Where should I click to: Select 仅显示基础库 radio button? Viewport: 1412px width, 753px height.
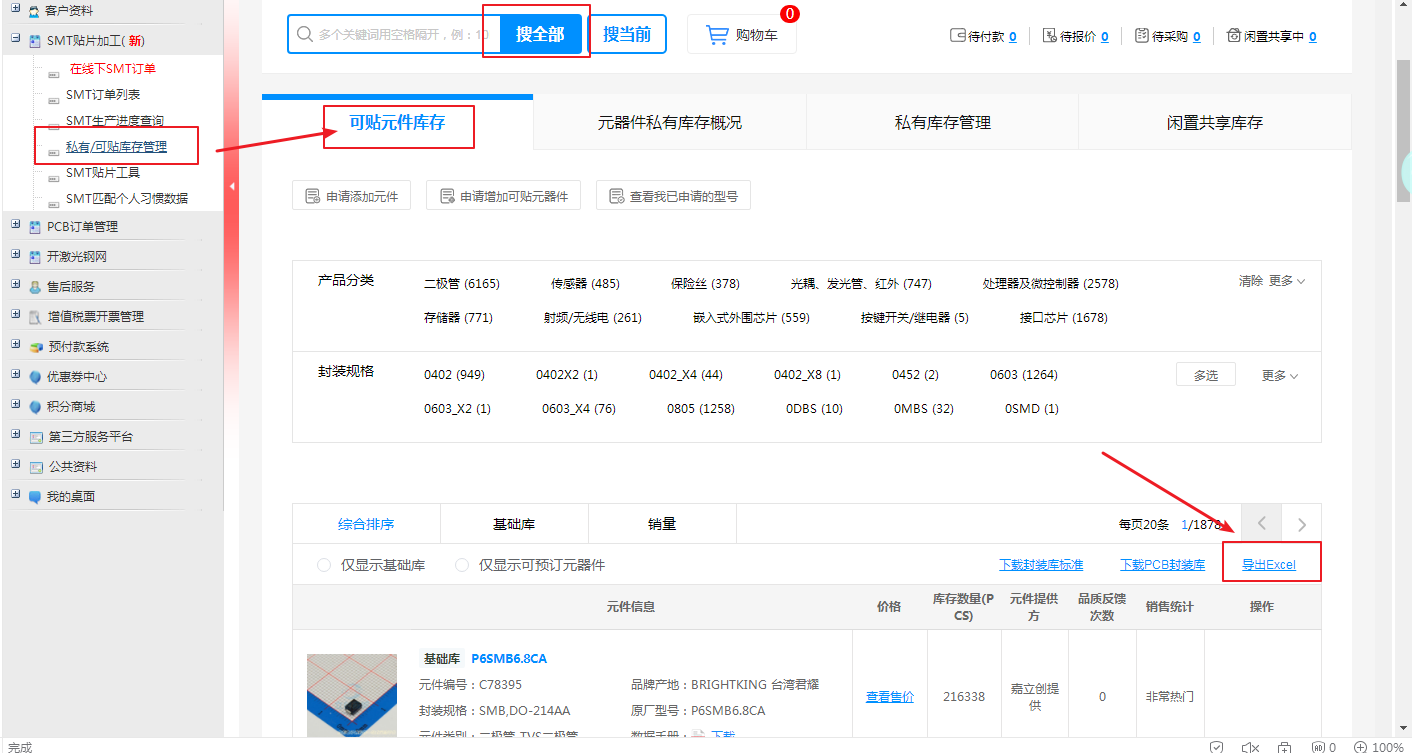pos(324,565)
